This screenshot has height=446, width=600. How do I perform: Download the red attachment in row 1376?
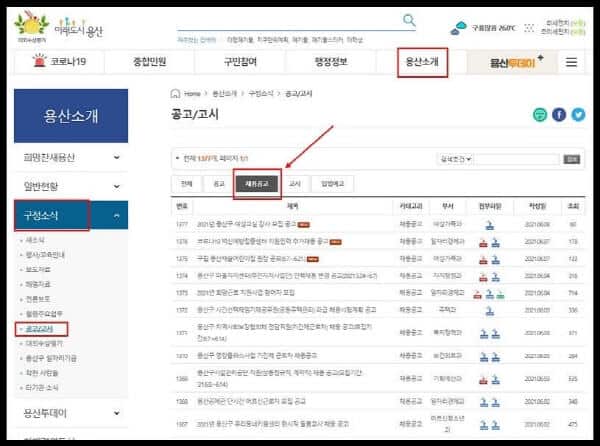(483, 242)
